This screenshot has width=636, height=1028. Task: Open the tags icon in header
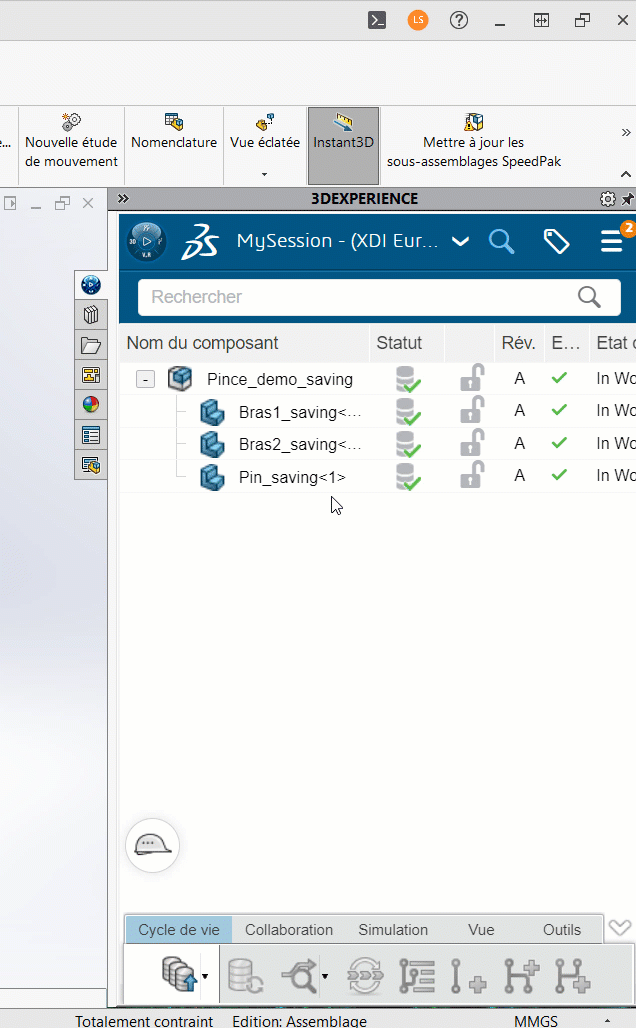(x=556, y=241)
